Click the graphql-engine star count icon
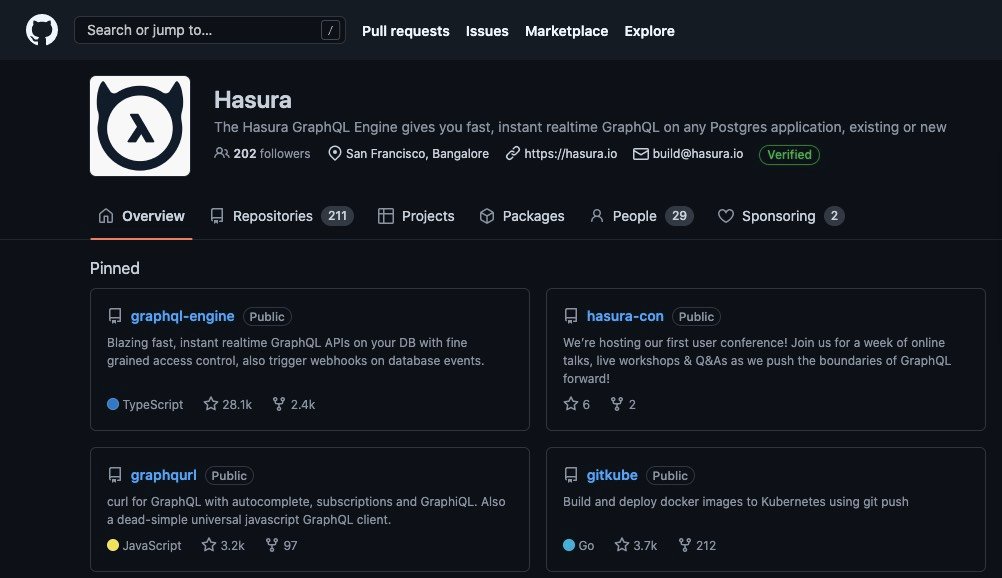This screenshot has width=1002, height=578. (211, 404)
